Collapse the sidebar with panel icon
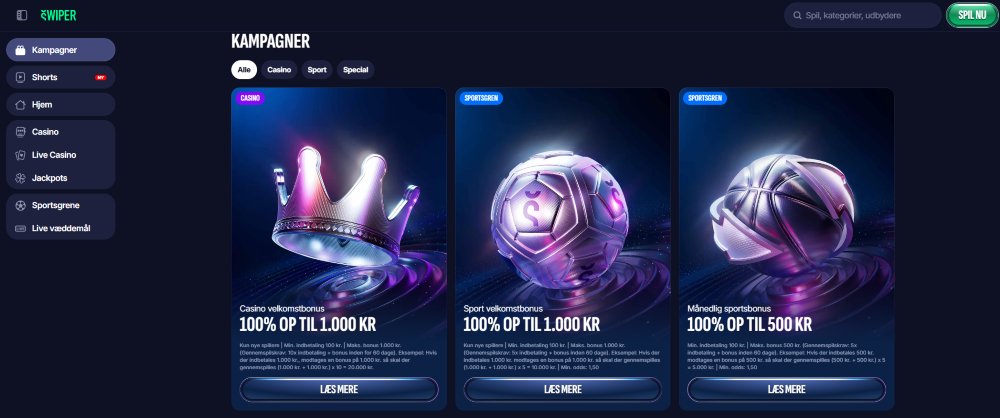The image size is (1000, 418). point(22,15)
